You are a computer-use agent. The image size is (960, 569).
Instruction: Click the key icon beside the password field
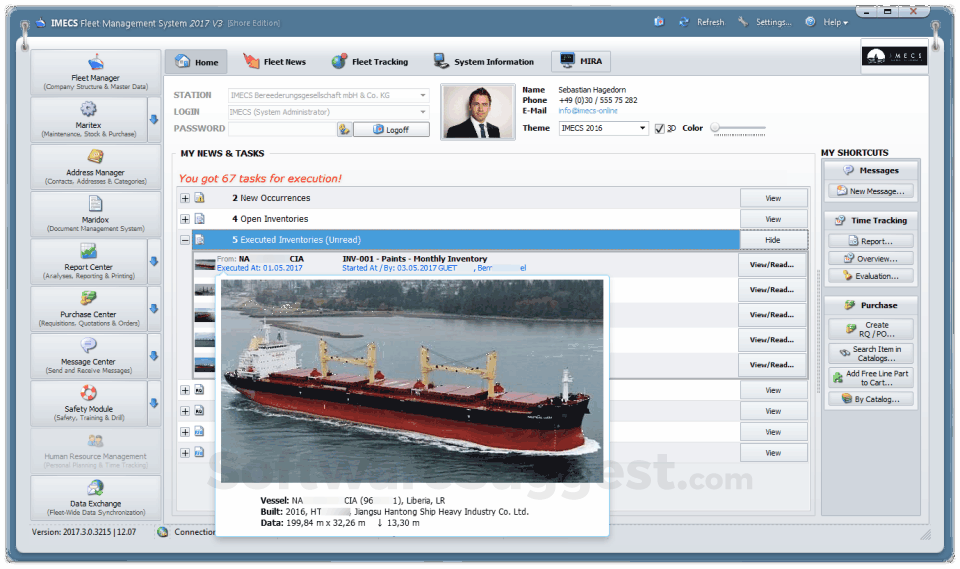(344, 129)
